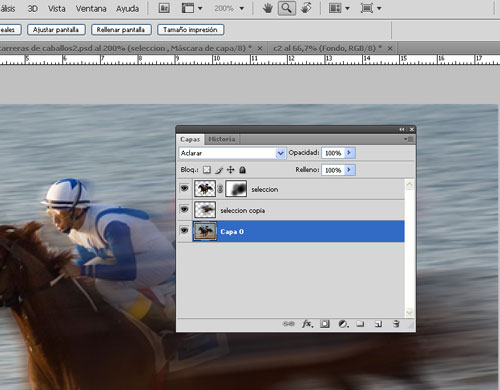The image size is (500, 390).
Task: Collapse the Capas panel to icons
Action: tap(402, 129)
